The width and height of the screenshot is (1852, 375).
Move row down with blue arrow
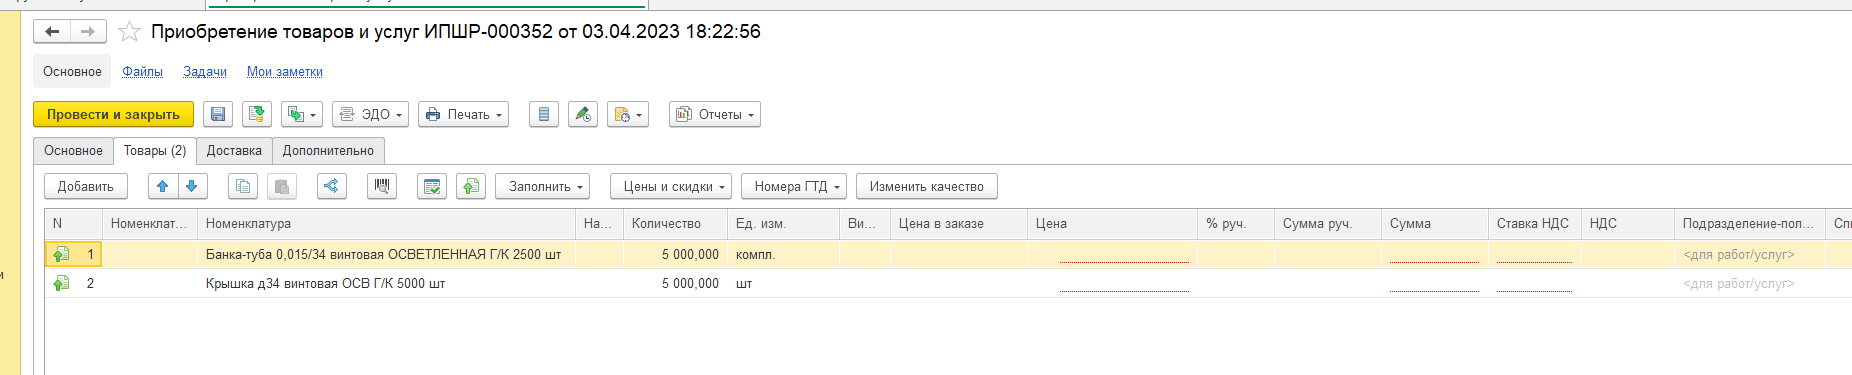(192, 186)
